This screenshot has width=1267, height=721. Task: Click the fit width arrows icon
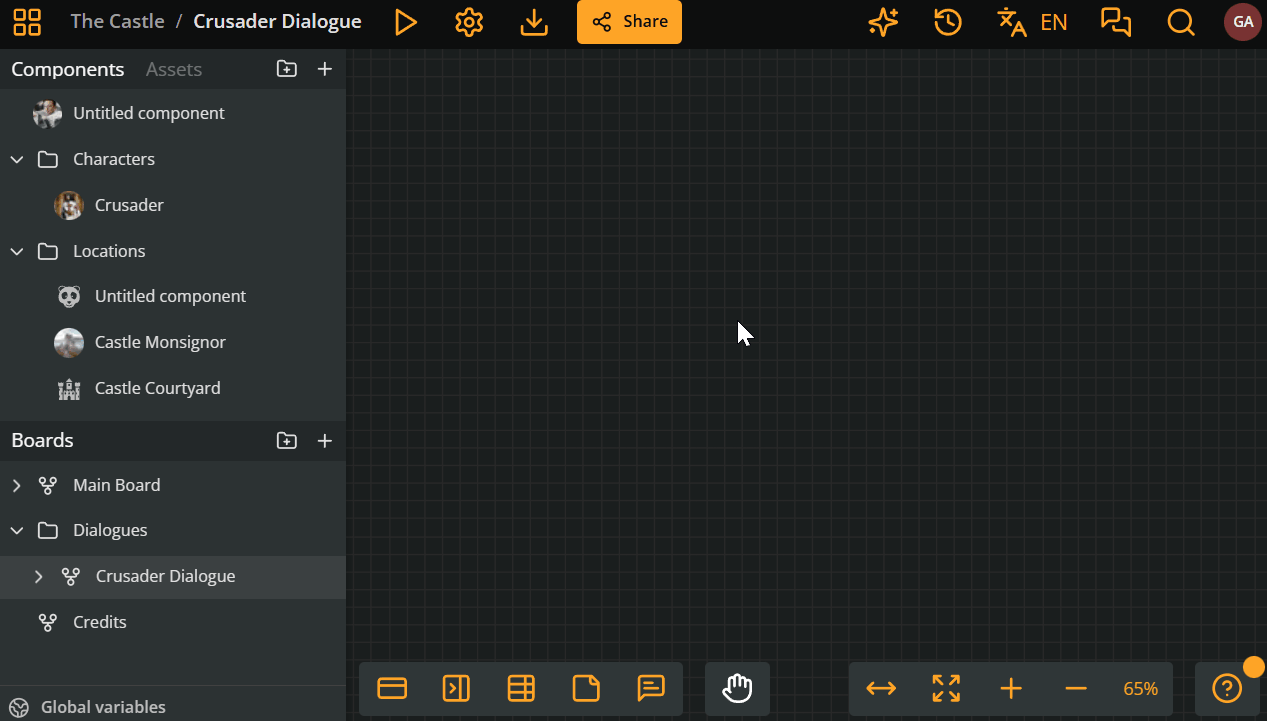pos(881,688)
